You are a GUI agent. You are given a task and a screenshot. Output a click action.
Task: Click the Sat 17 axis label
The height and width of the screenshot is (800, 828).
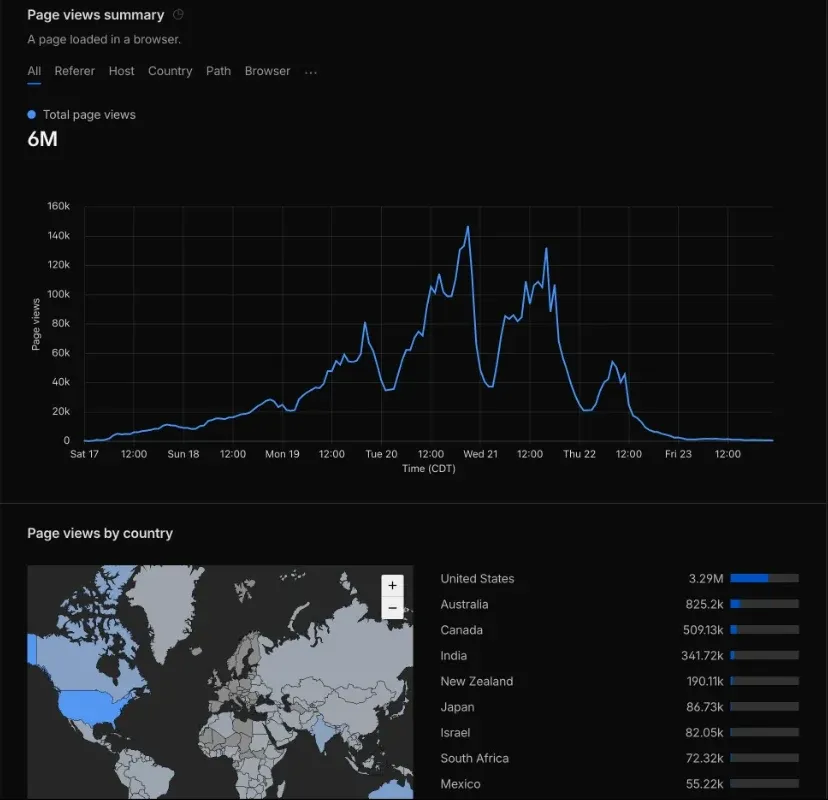[x=84, y=454]
